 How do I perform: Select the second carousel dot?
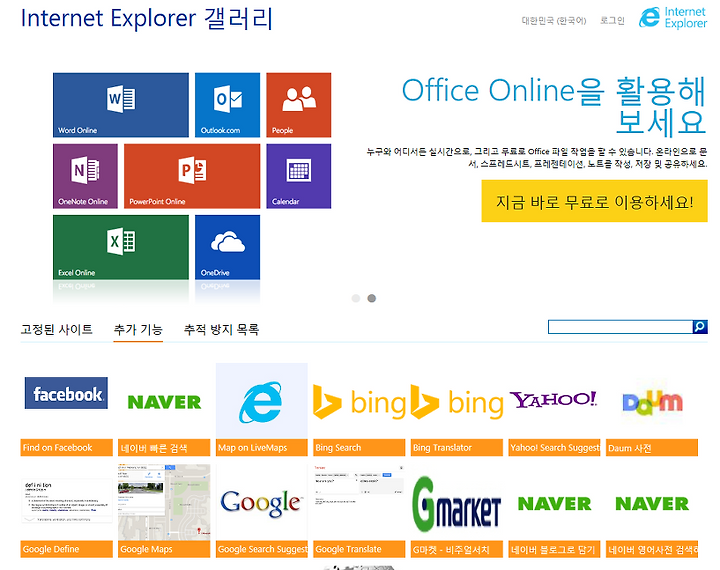coord(371,298)
